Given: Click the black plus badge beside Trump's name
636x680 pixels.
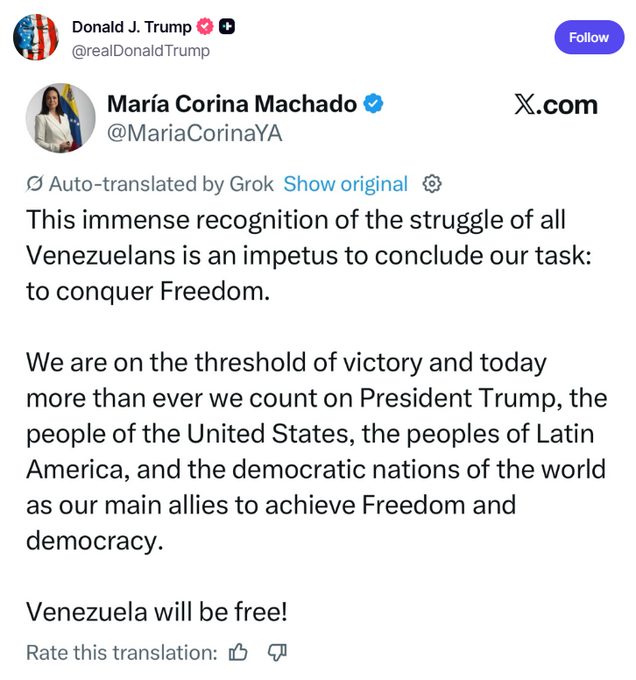Looking at the screenshot, I should 227,27.
